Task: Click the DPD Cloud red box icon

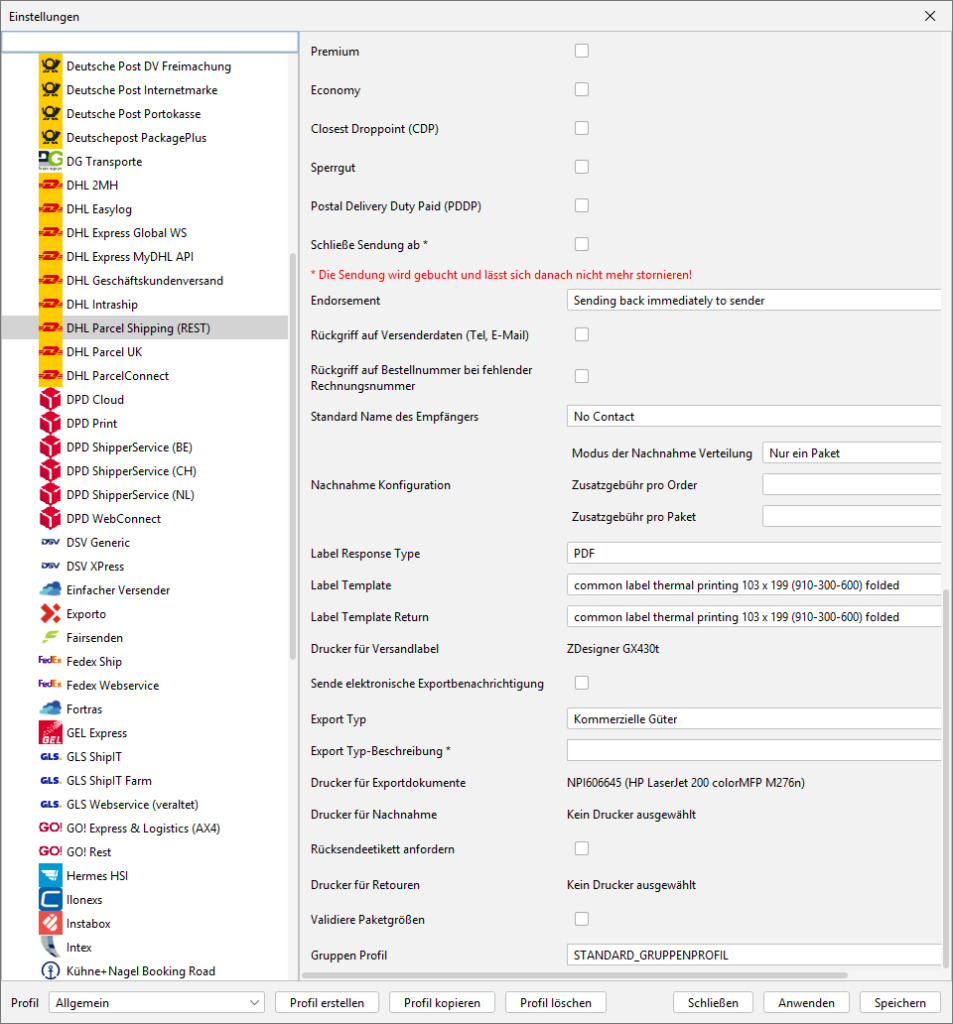Action: 50,400
